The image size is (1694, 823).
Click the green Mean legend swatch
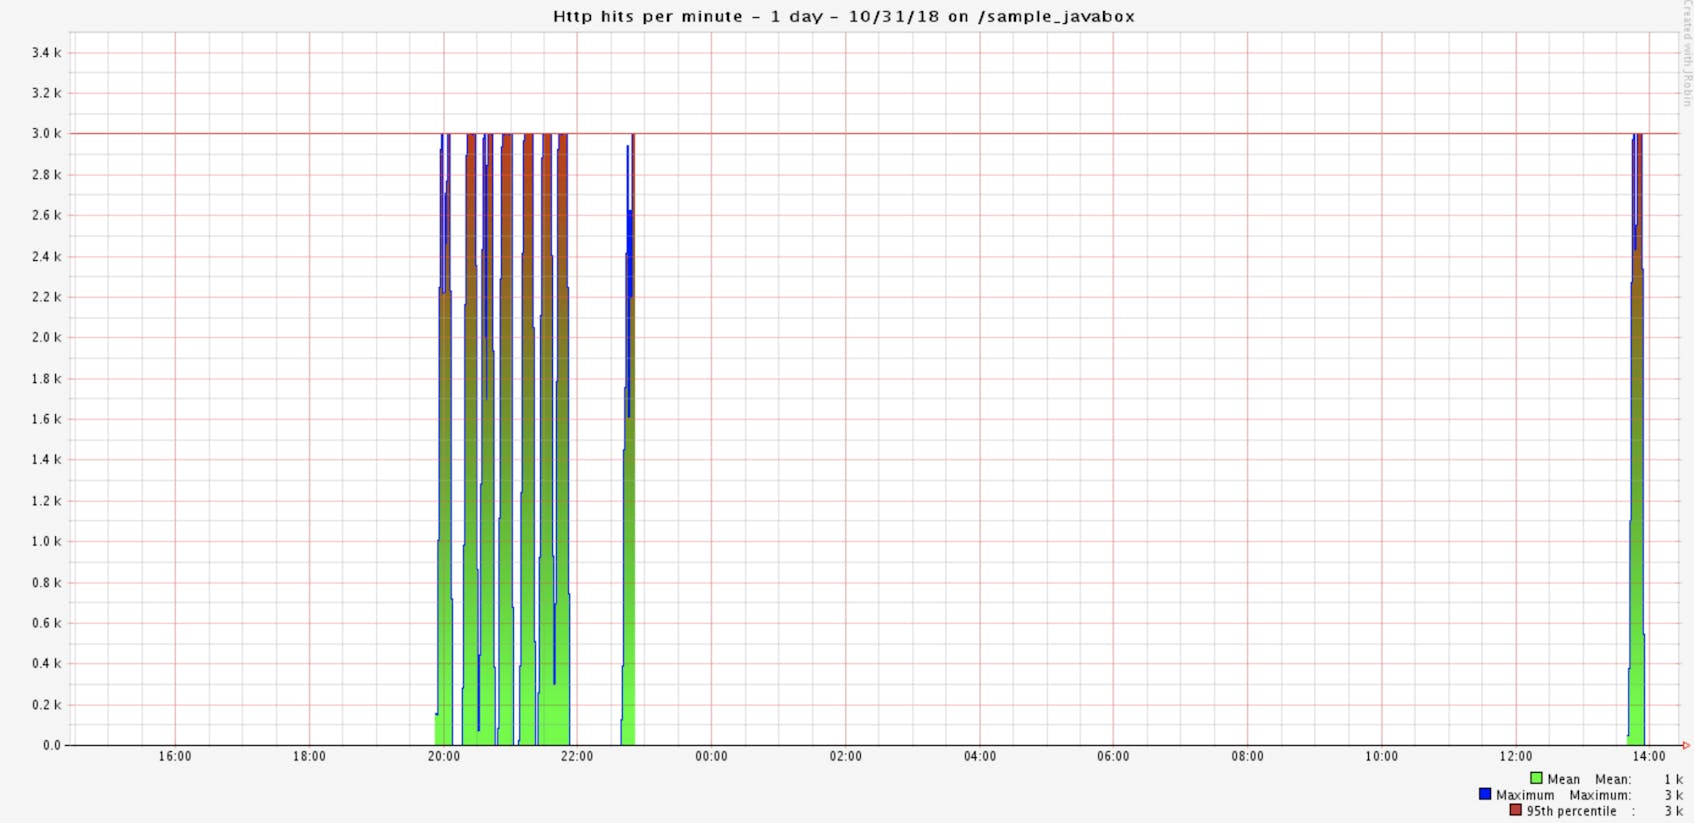pyautogui.click(x=1536, y=779)
